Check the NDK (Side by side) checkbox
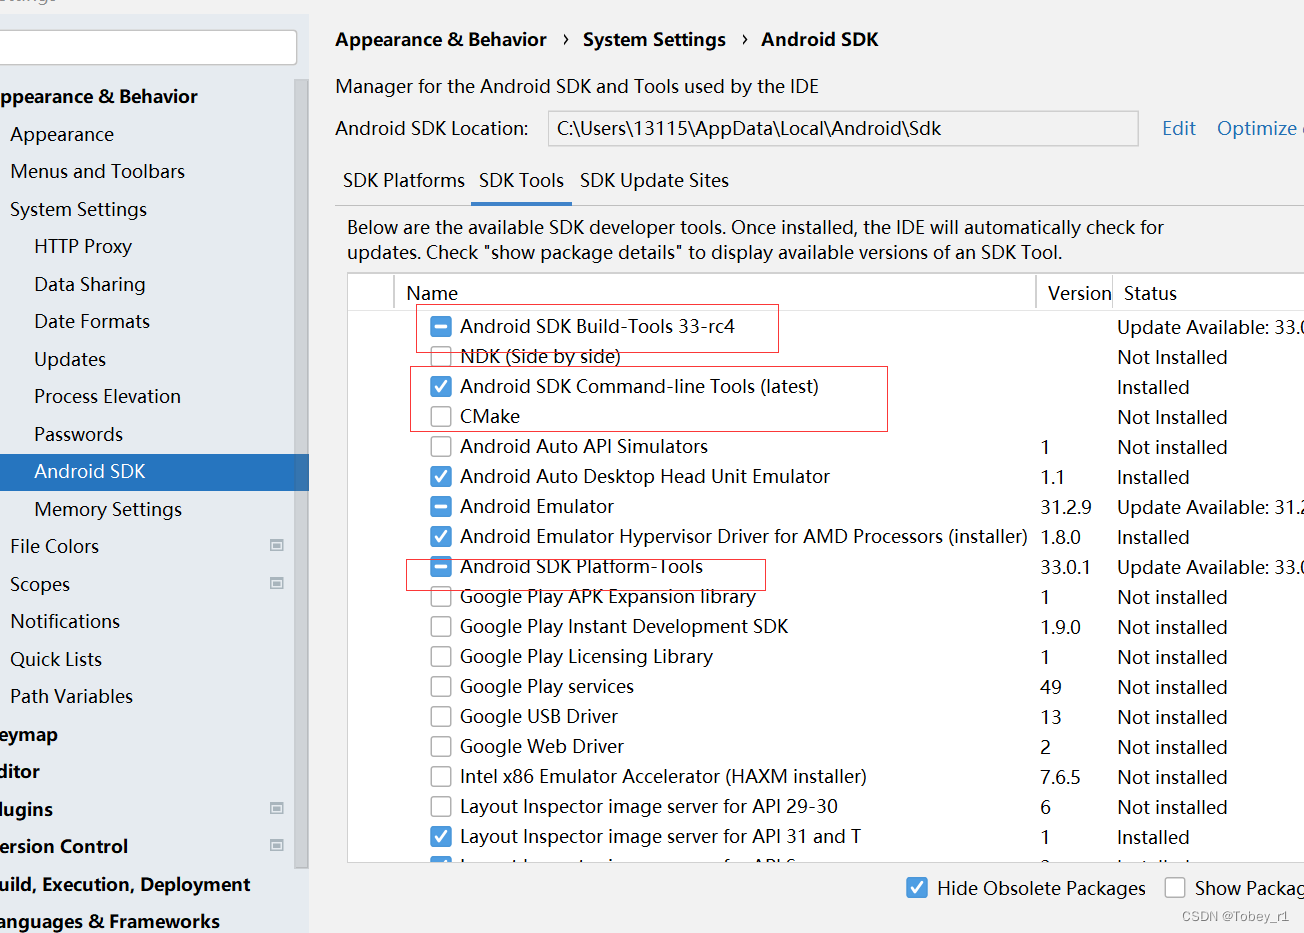Image resolution: width=1304 pixels, height=933 pixels. tap(441, 356)
